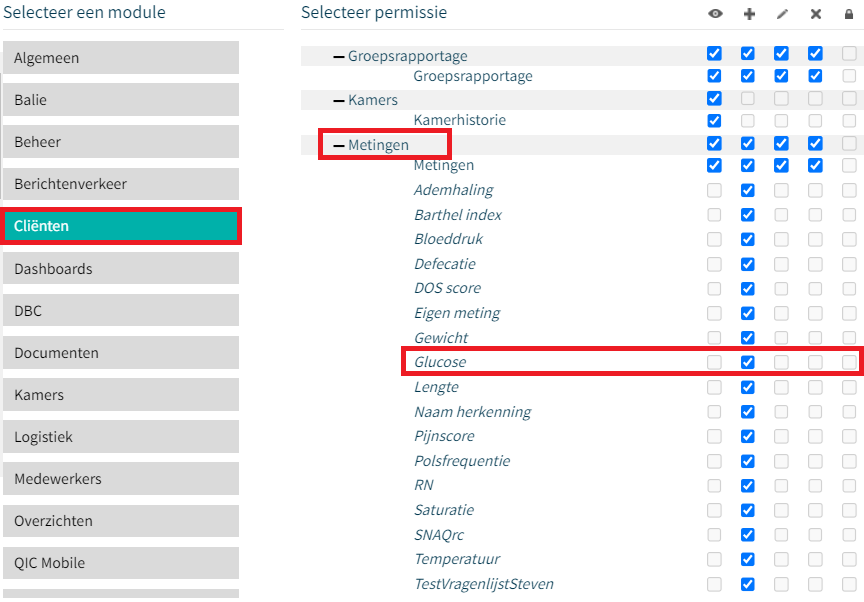The height and width of the screenshot is (602, 864).
Task: Click the Saturatie permission row label
Action: pyautogui.click(x=444, y=510)
